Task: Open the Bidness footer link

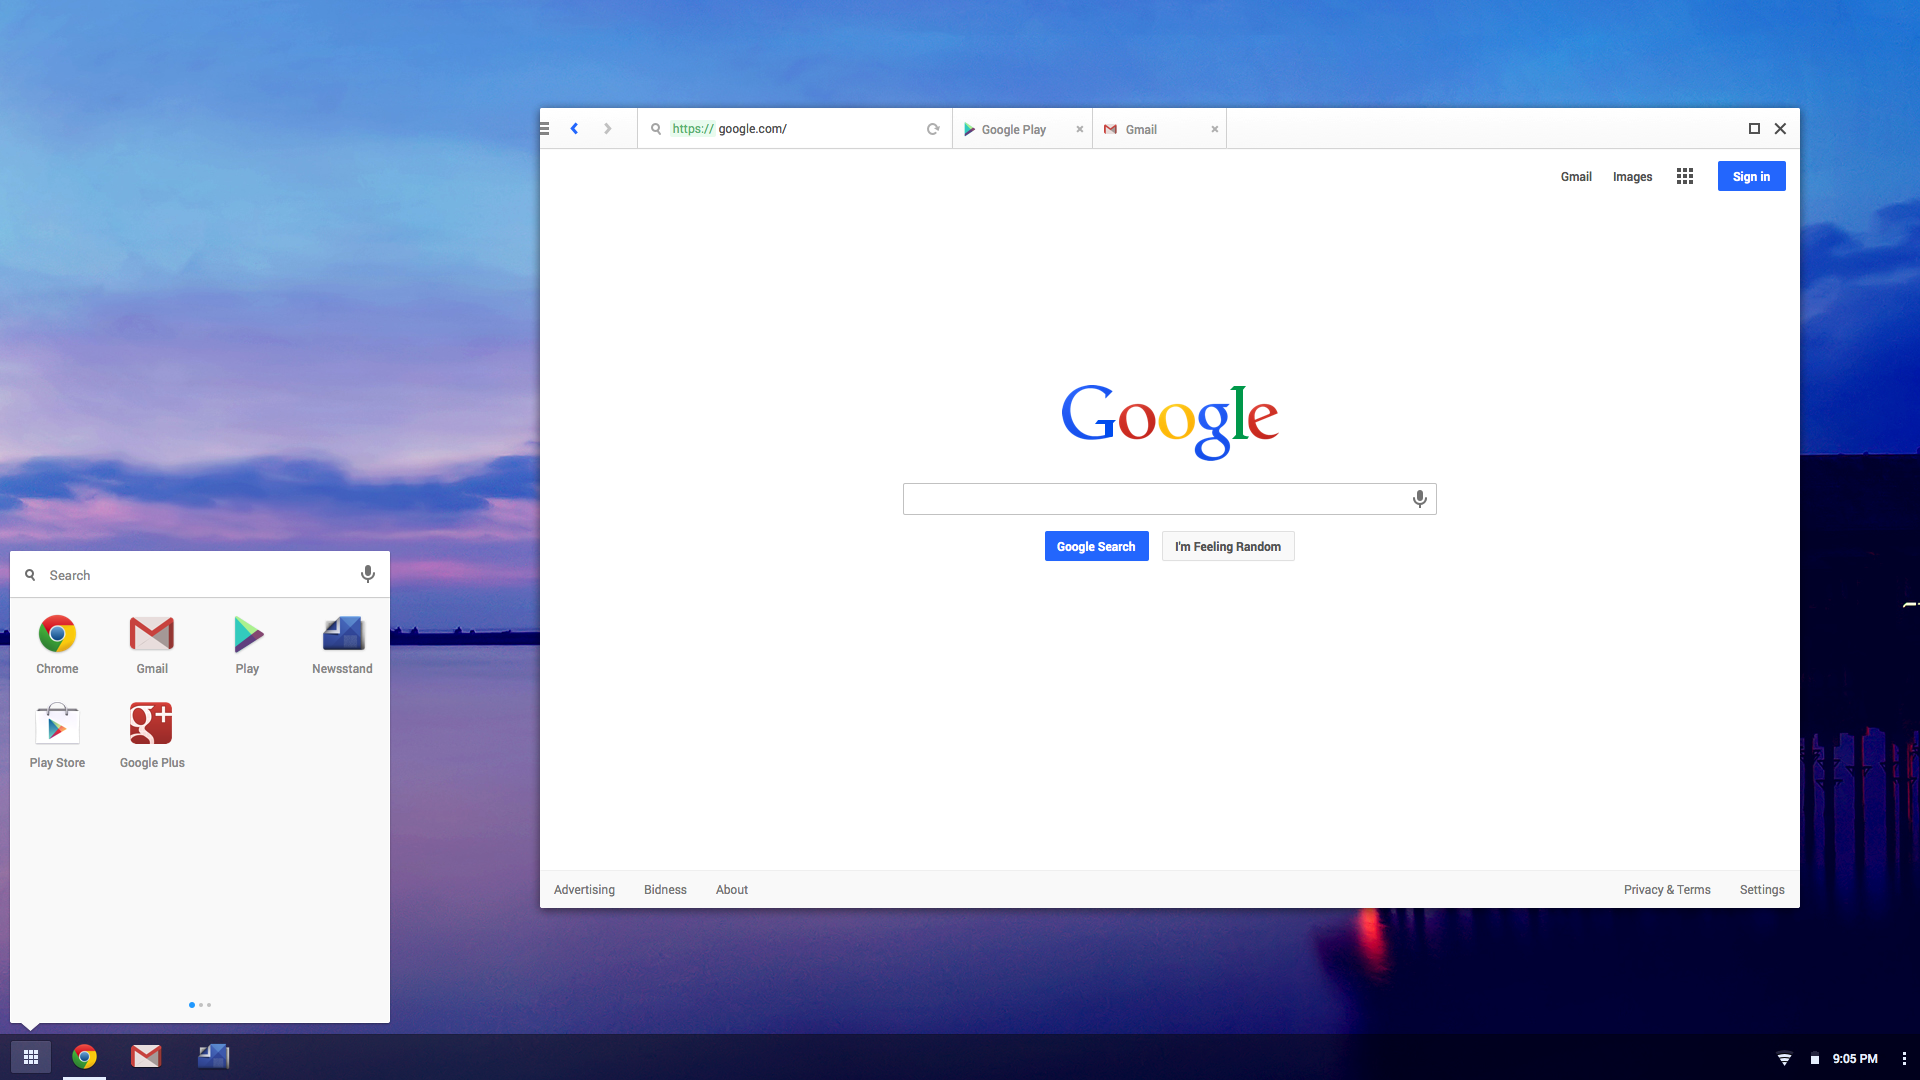Action: pyautogui.click(x=665, y=890)
